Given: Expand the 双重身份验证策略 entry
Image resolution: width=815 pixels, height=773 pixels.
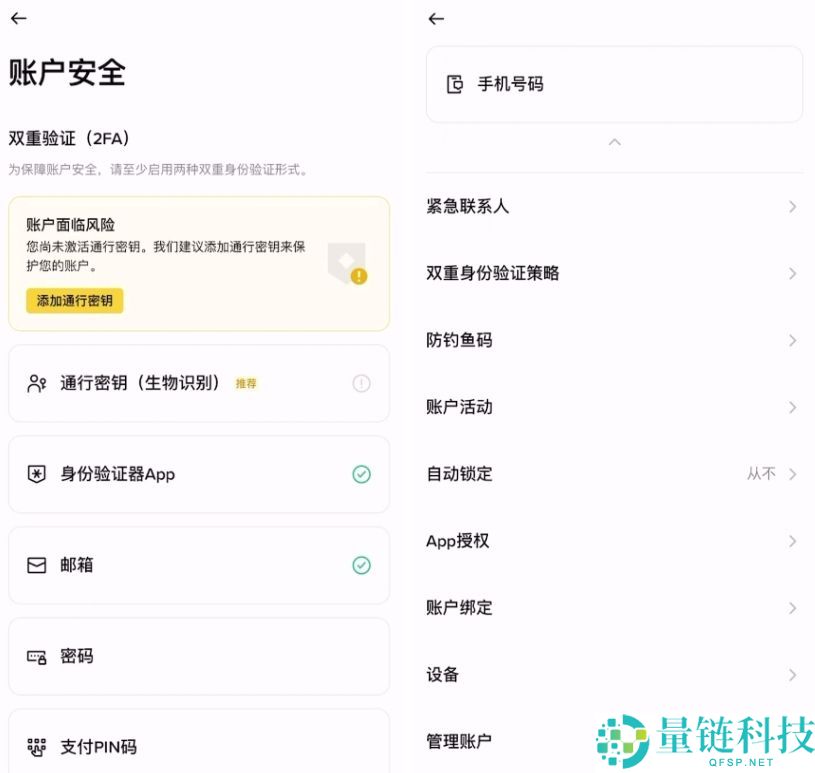Looking at the screenshot, I should [x=614, y=273].
